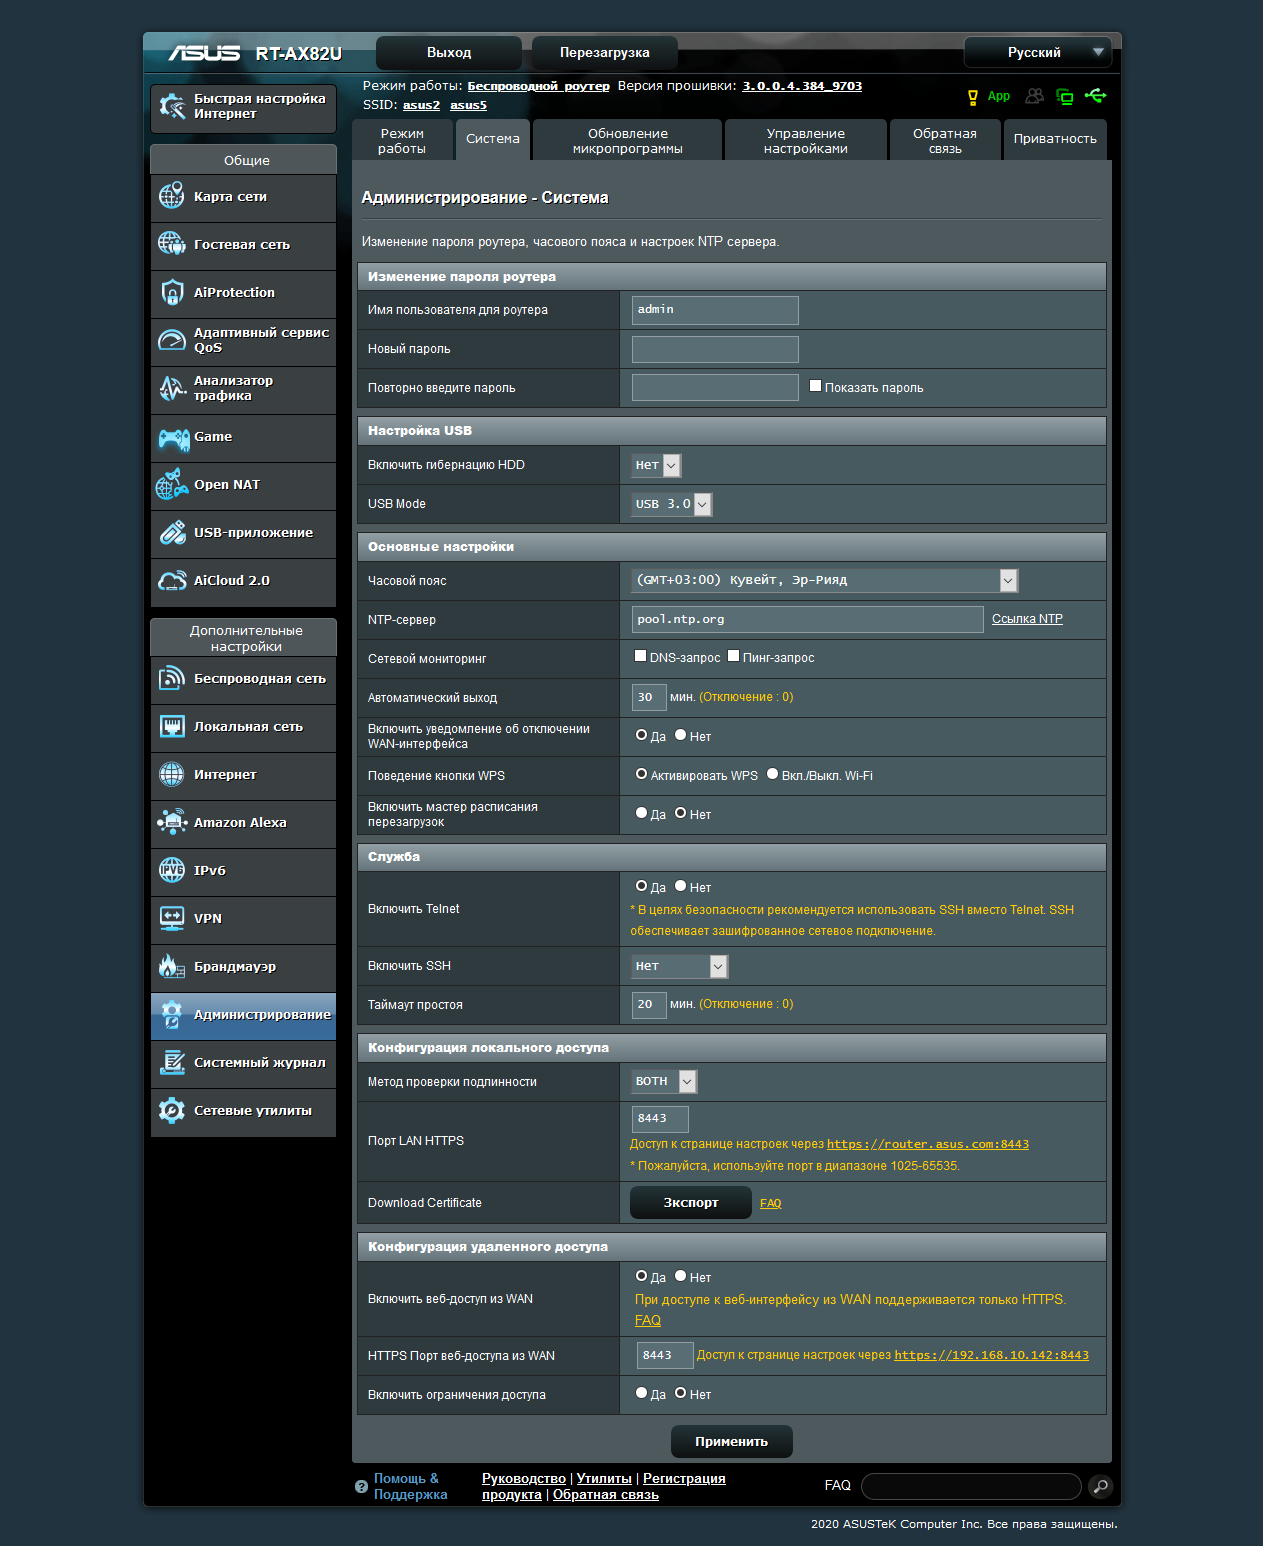This screenshot has height=1546, width=1263.
Task: Select Да for reboot scheduler
Action: pyautogui.click(x=641, y=813)
